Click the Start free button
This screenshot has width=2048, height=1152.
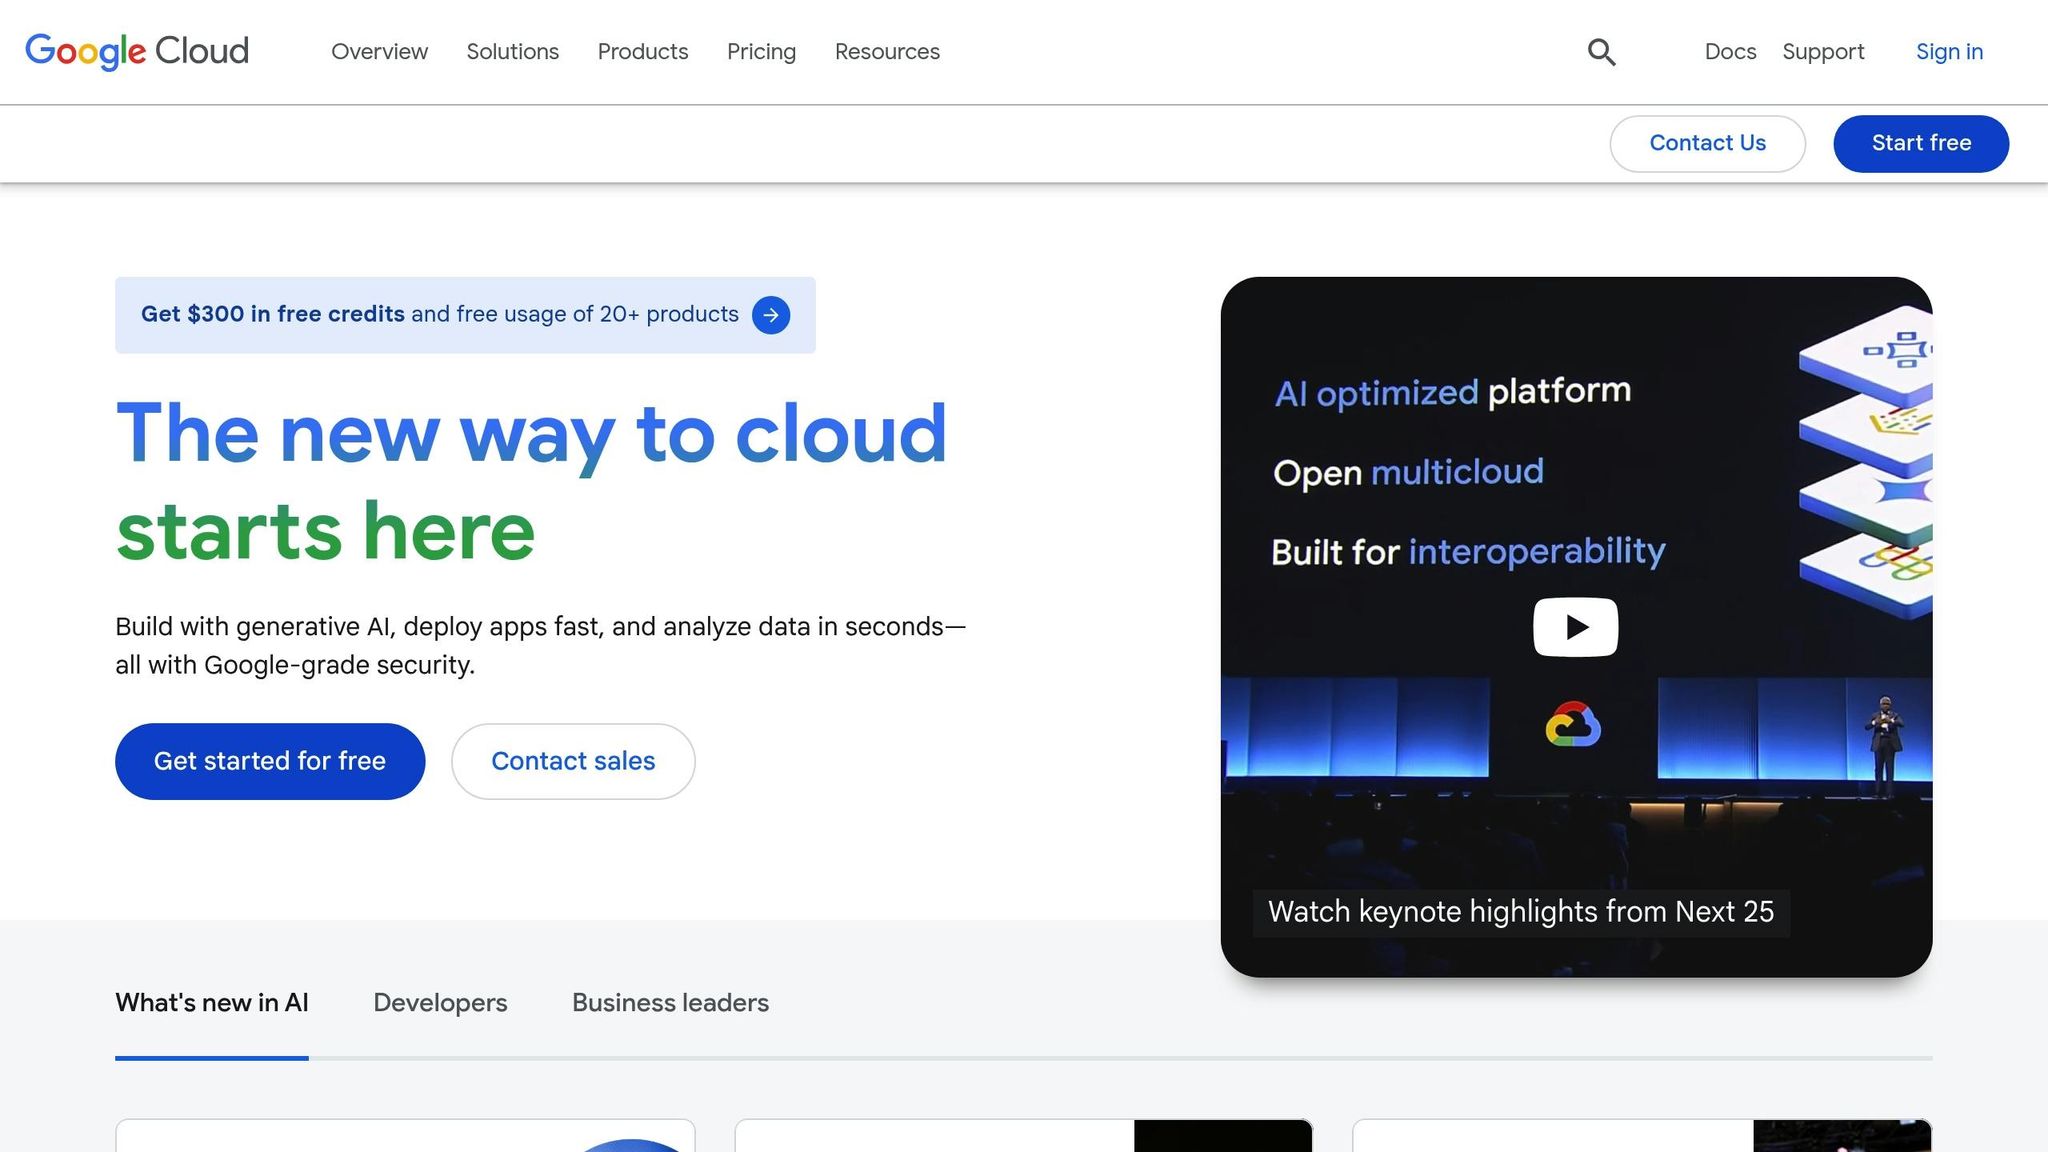click(1920, 143)
